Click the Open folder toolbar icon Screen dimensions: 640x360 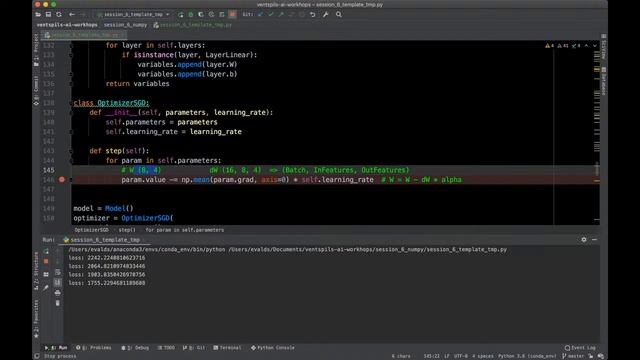[x=38, y=14]
